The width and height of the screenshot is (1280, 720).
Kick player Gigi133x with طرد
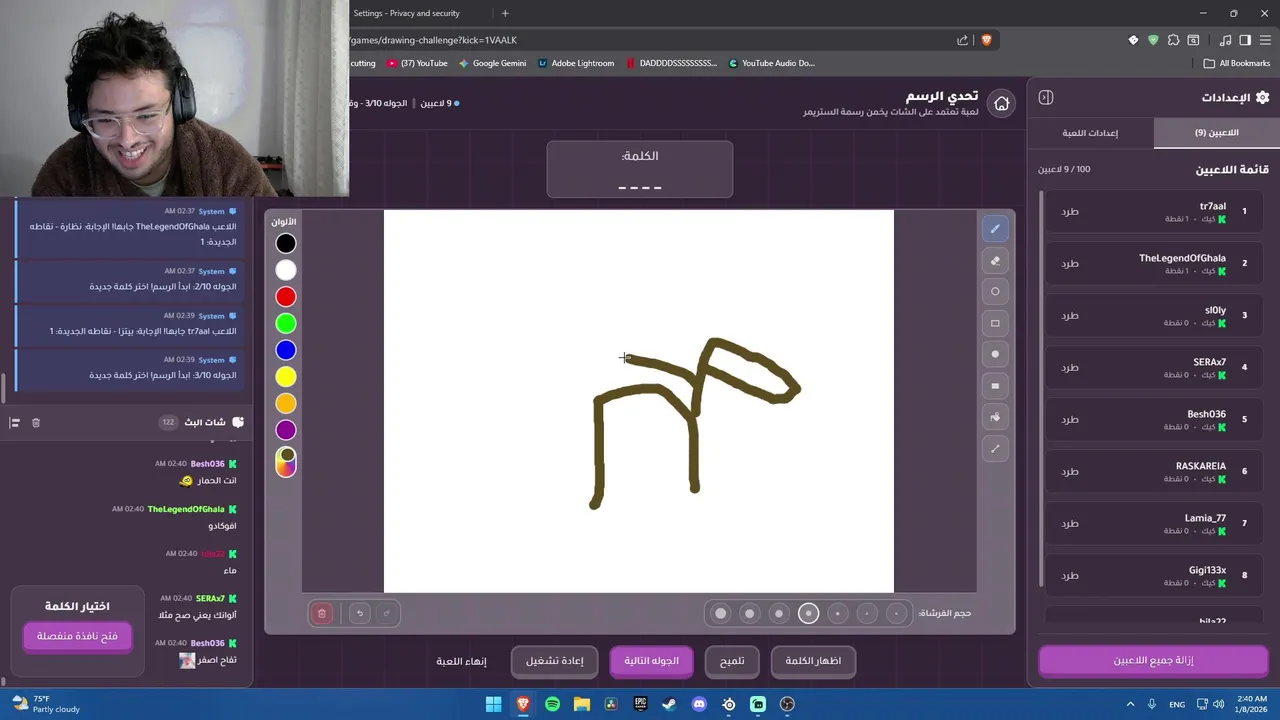click(x=1070, y=576)
